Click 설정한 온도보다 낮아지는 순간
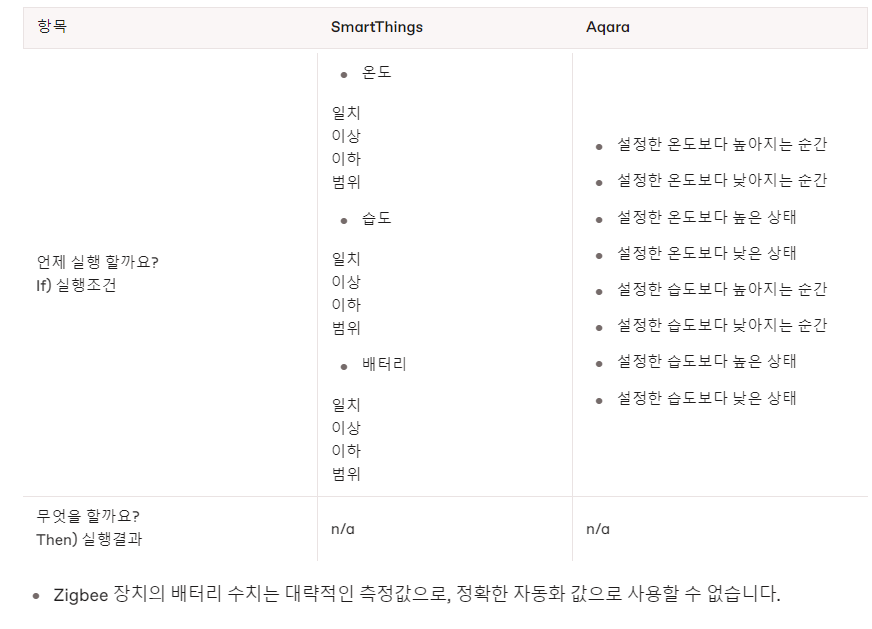Viewport: 872px width, 629px height. click(x=722, y=180)
